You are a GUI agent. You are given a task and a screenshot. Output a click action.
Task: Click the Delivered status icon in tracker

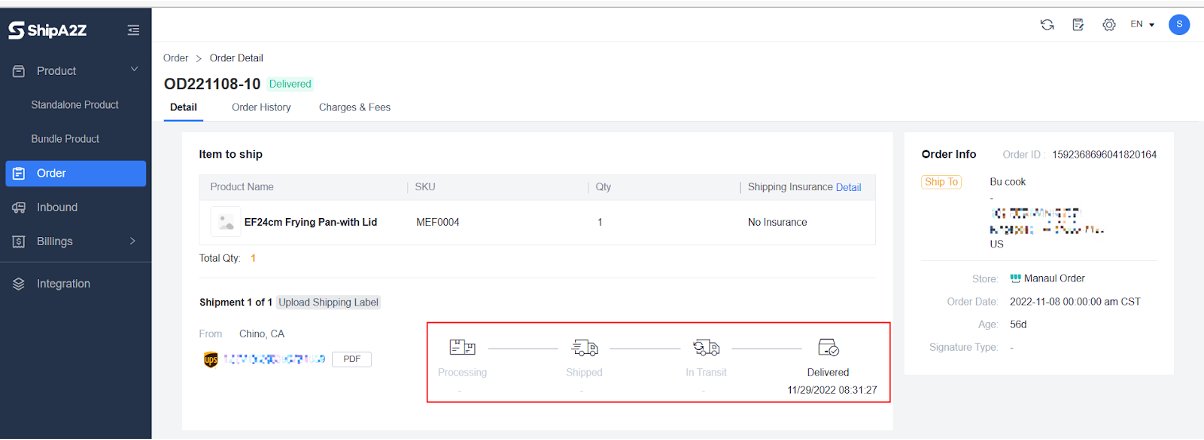coord(827,348)
